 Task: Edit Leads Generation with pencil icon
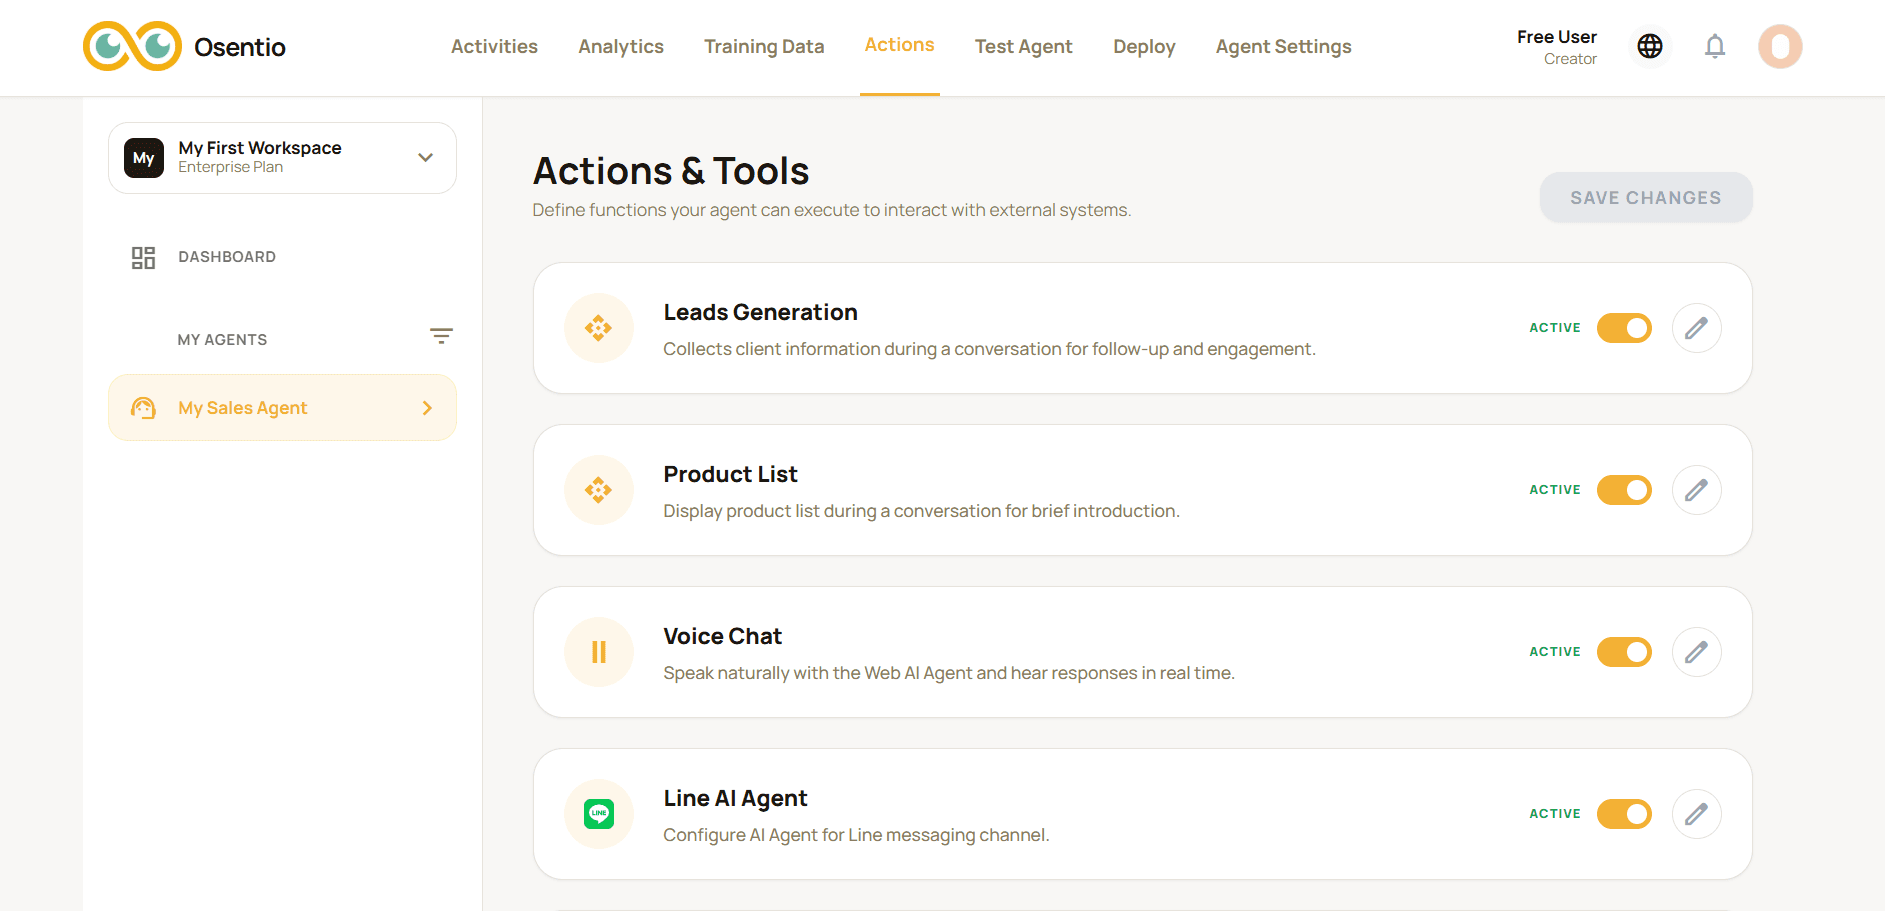pos(1697,328)
